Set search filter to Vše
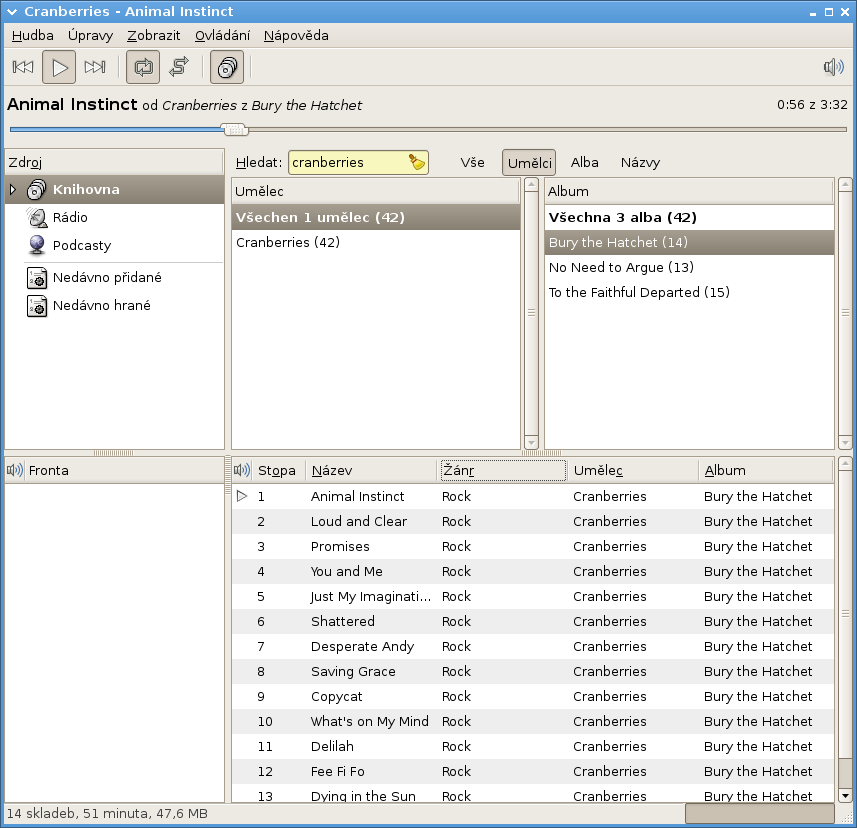857x828 pixels. point(472,163)
